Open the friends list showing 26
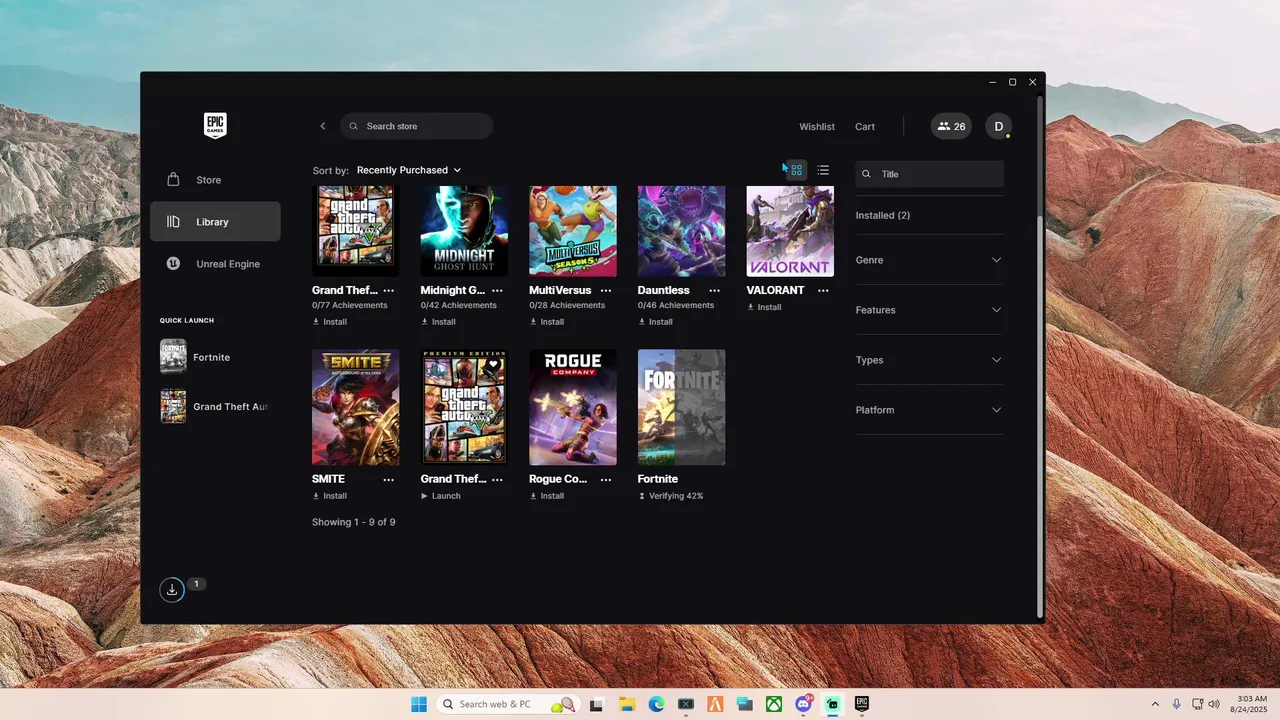 click(951, 126)
